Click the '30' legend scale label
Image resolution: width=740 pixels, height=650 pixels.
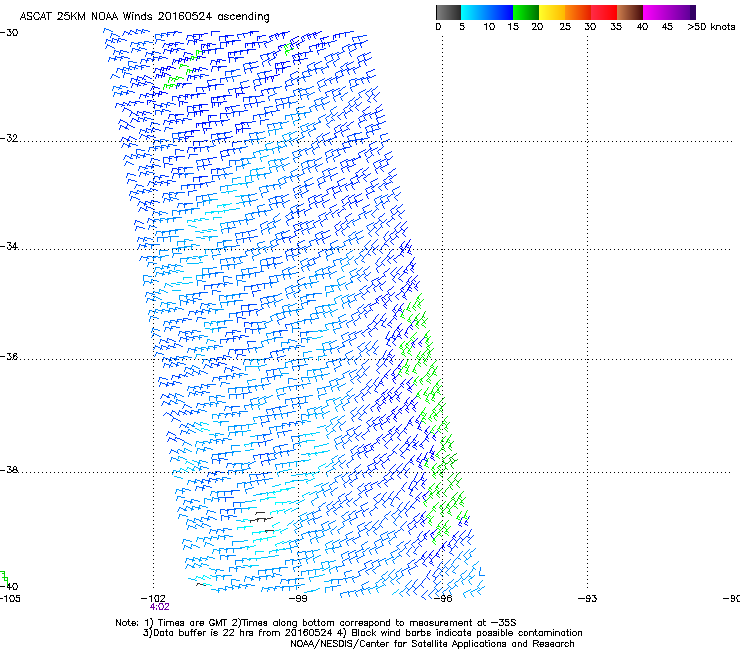tap(590, 27)
